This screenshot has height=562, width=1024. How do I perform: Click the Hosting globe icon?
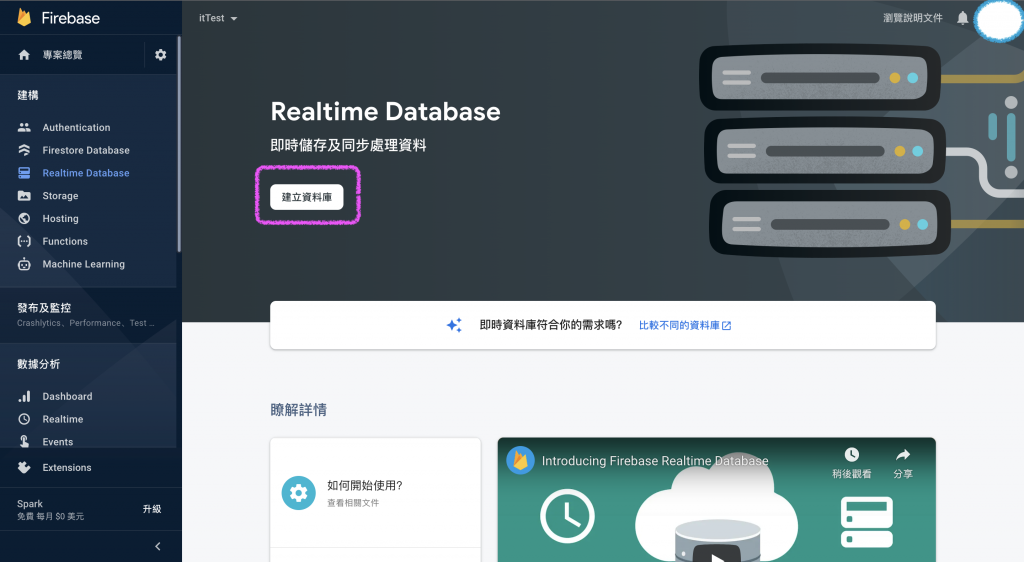(x=24, y=219)
